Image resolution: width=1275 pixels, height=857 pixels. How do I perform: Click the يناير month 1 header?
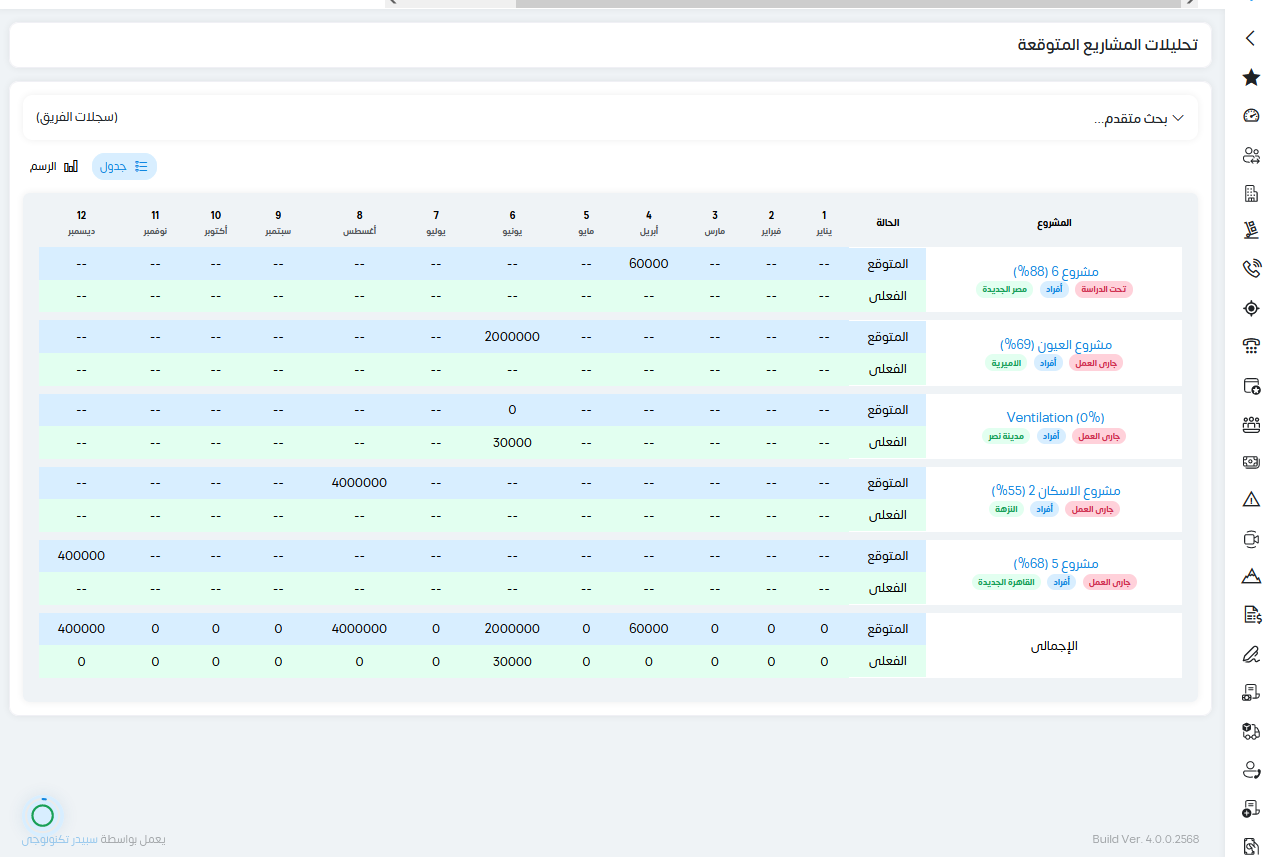tap(824, 222)
